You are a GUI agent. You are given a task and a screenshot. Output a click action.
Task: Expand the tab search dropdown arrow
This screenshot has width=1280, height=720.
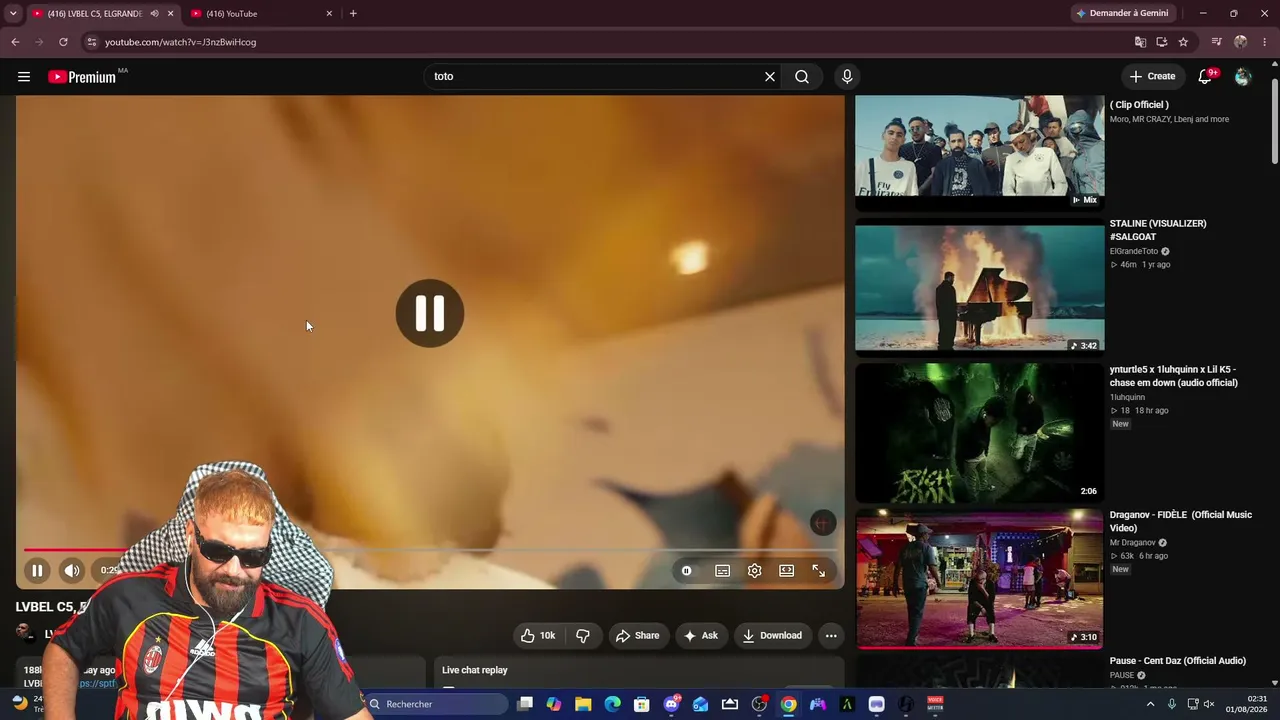13,14
